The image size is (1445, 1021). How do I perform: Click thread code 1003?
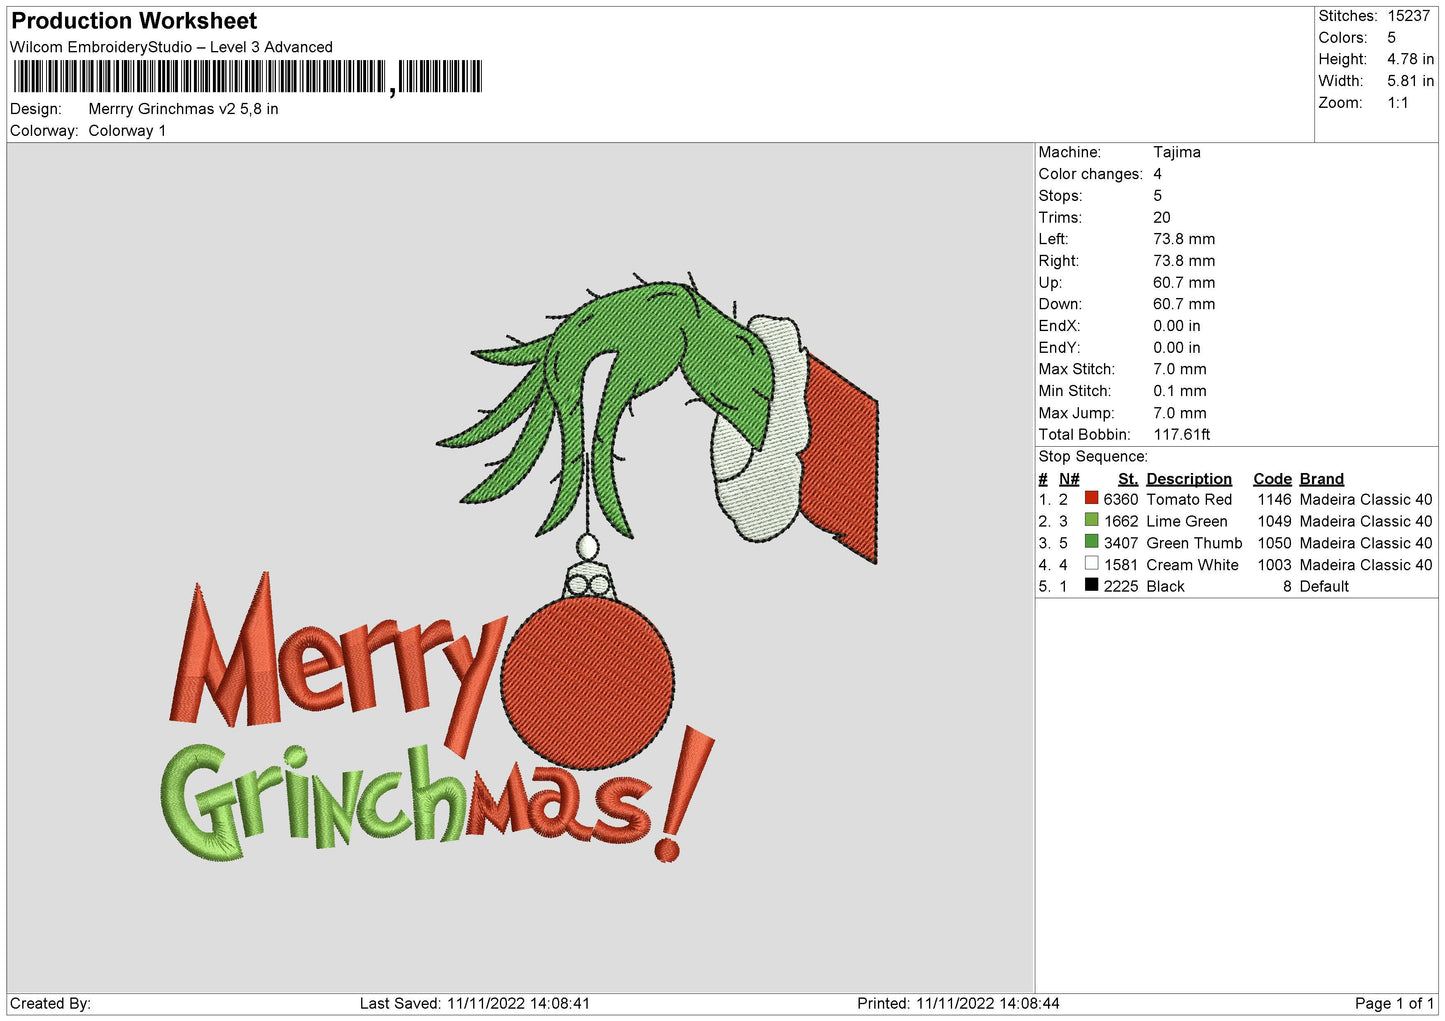click(1275, 565)
